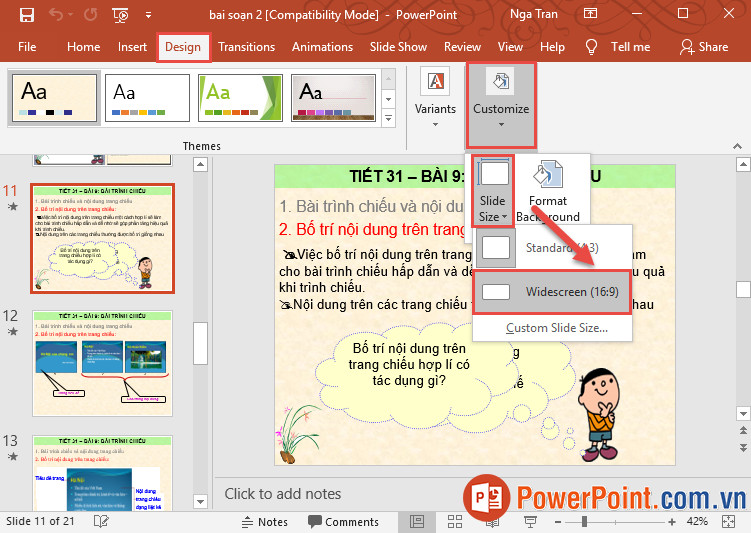
Task: Expand the full Themes gallery
Action: pos(388,117)
